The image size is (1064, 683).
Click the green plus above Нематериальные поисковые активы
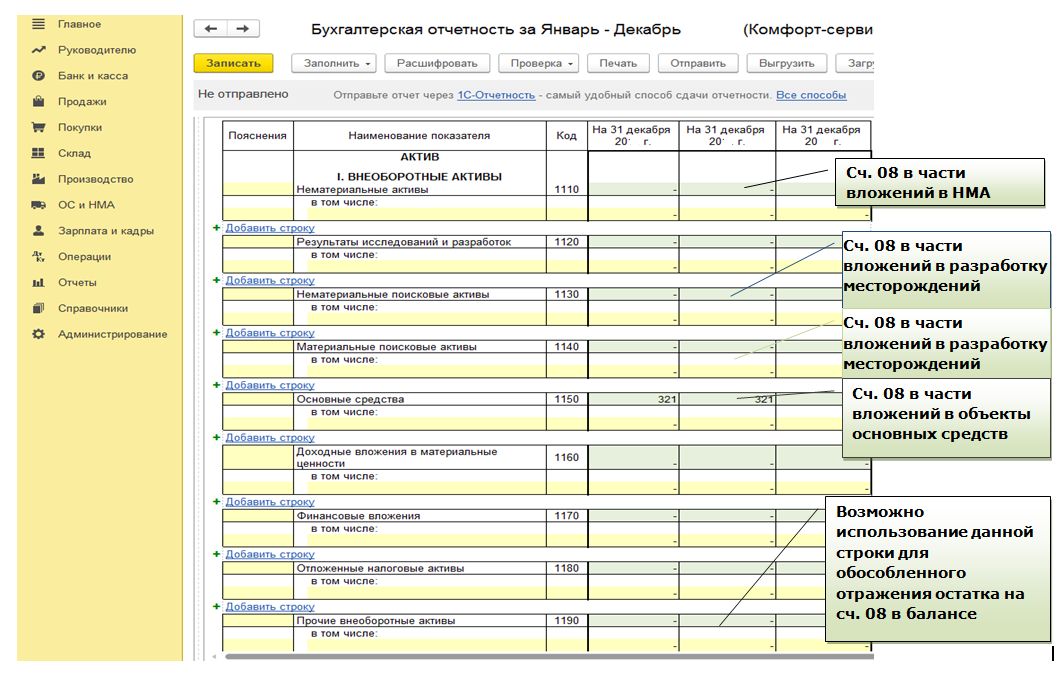[x=216, y=280]
